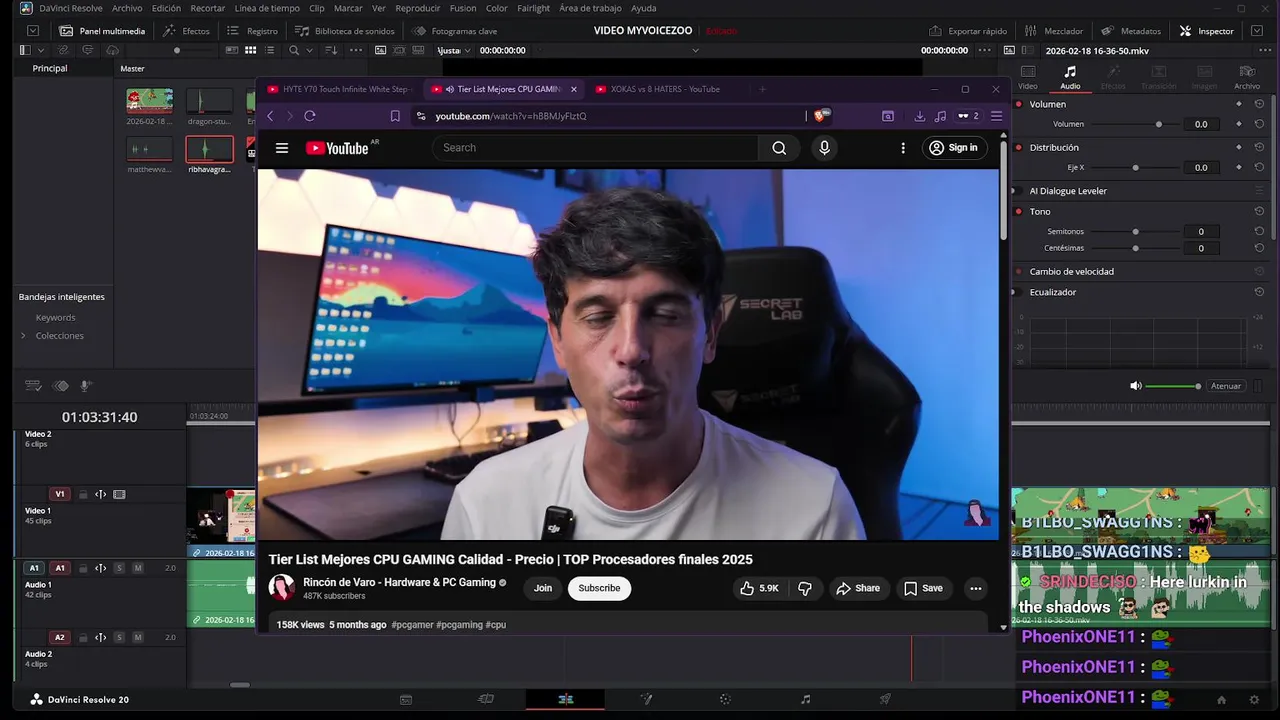Toggle the Tono section enable dot
The height and width of the screenshot is (720, 1280).
pyautogui.click(x=1019, y=211)
